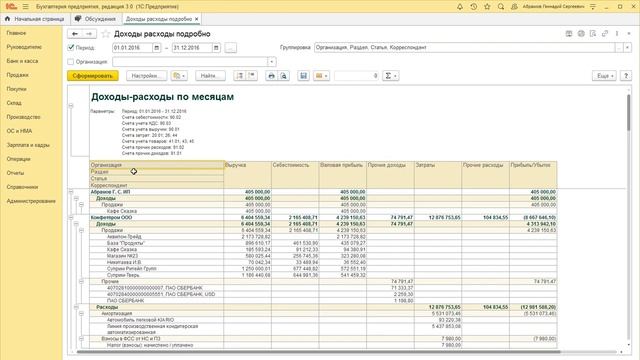Screen dimensions: 640x360
Task: Switch to Обсуждения tab
Action: (96, 19)
